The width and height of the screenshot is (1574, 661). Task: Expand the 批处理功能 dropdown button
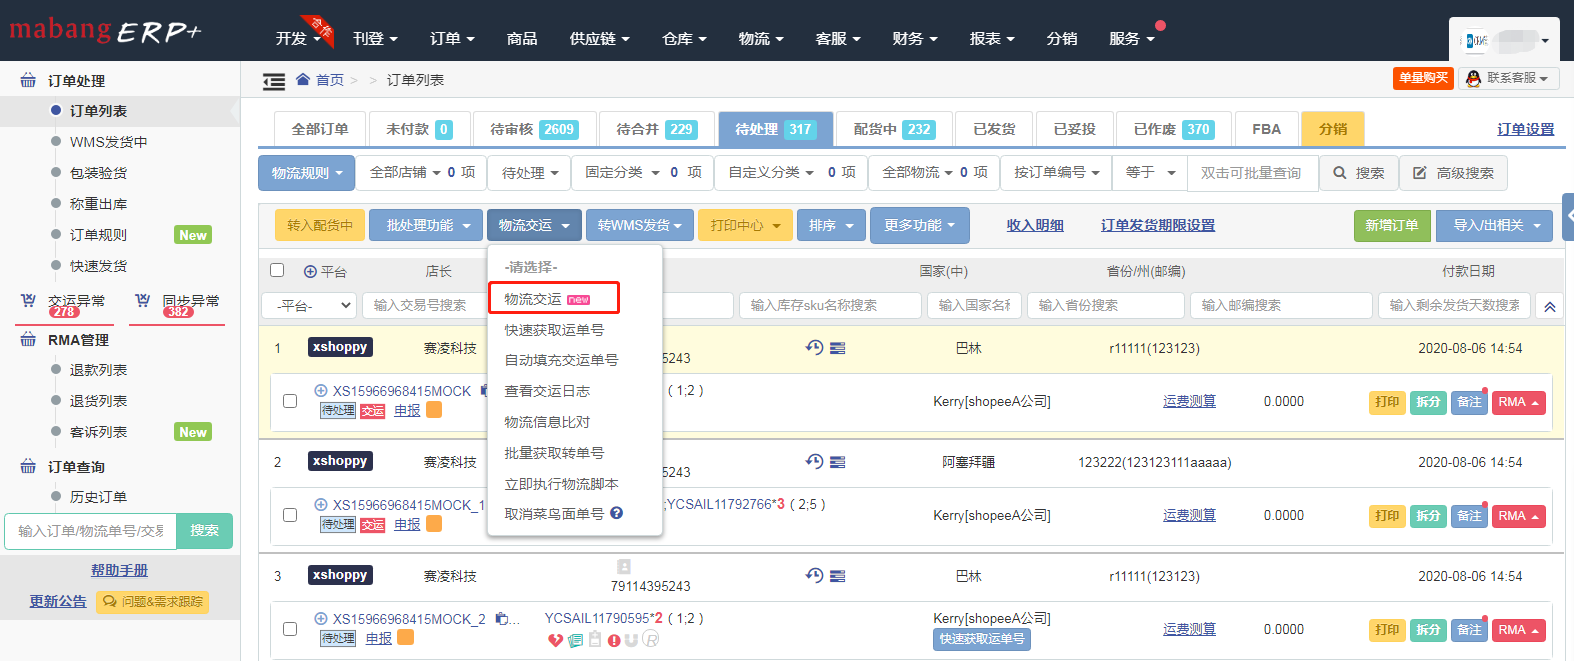tap(427, 225)
